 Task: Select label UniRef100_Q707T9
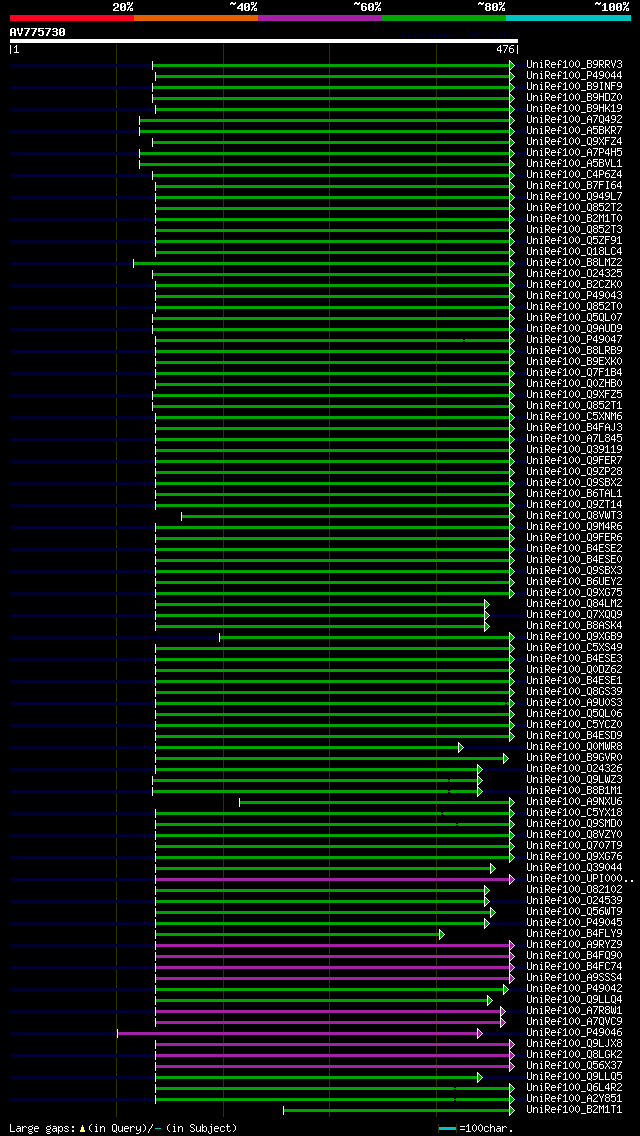[x=574, y=846]
